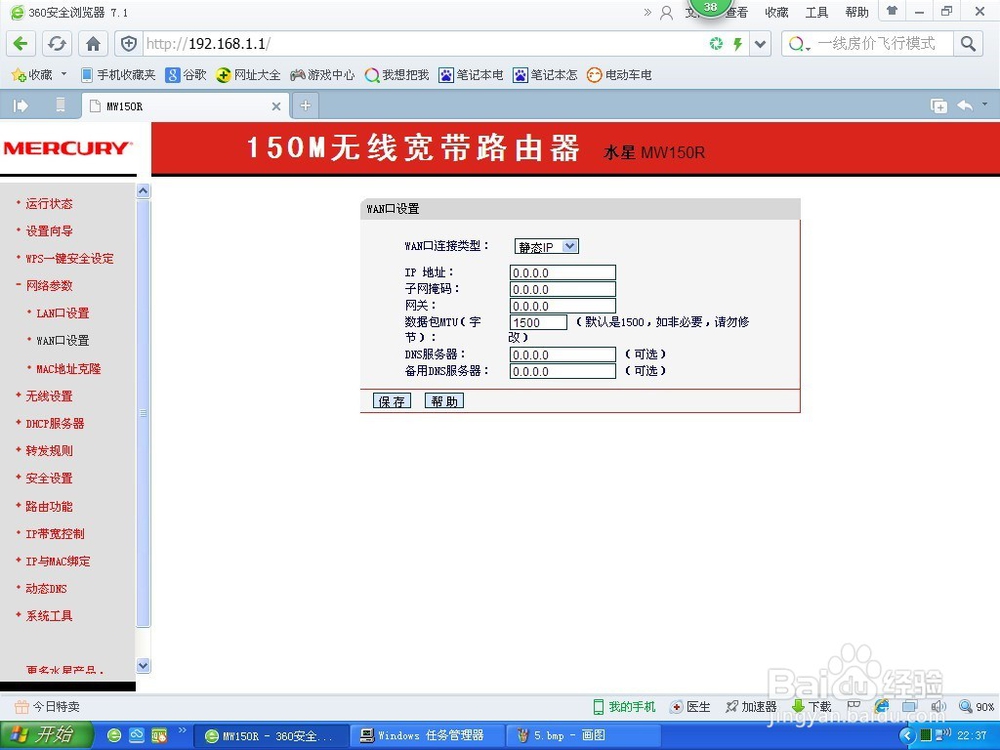Screen dimensions: 1000x750
Task: Open LAN口设置 submenu item
Action: coord(62,313)
